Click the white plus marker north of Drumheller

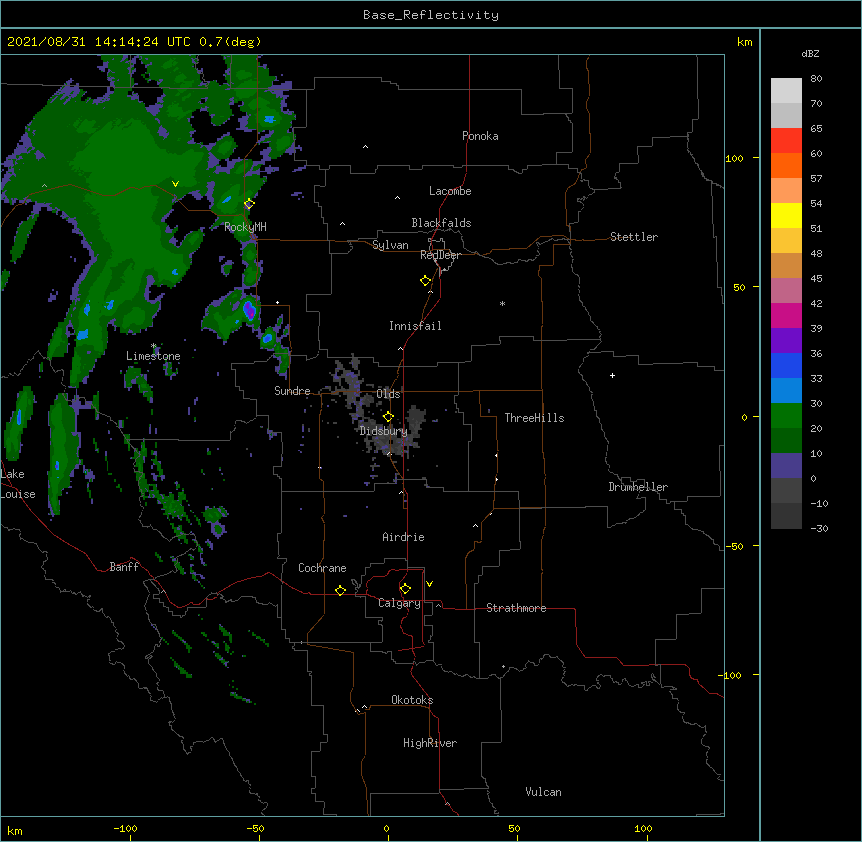coord(612,375)
